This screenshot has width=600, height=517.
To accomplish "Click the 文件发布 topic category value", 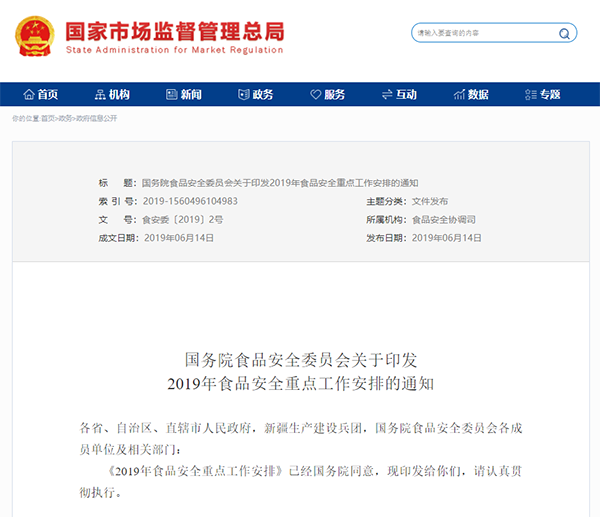I will click(430, 201).
